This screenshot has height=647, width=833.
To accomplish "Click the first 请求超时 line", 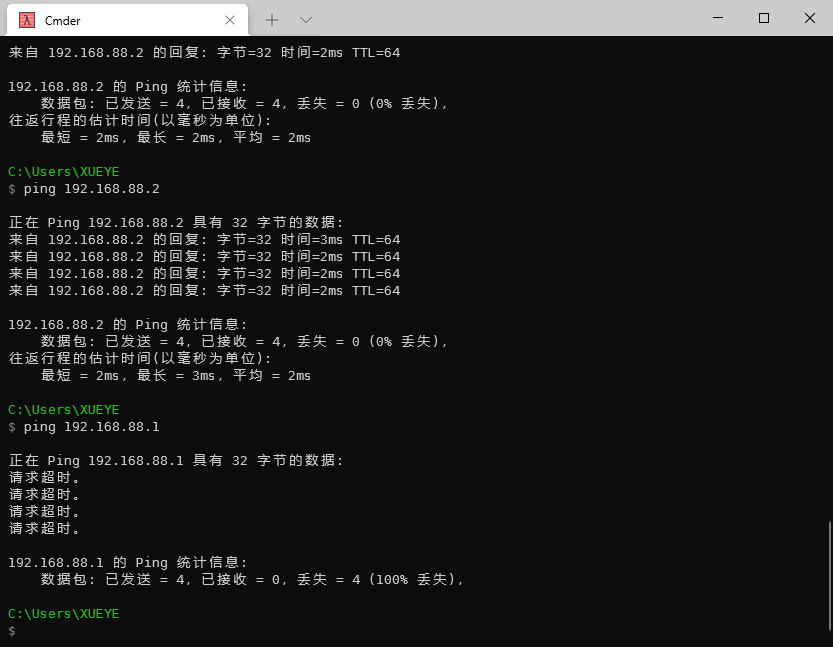I will pos(44,477).
